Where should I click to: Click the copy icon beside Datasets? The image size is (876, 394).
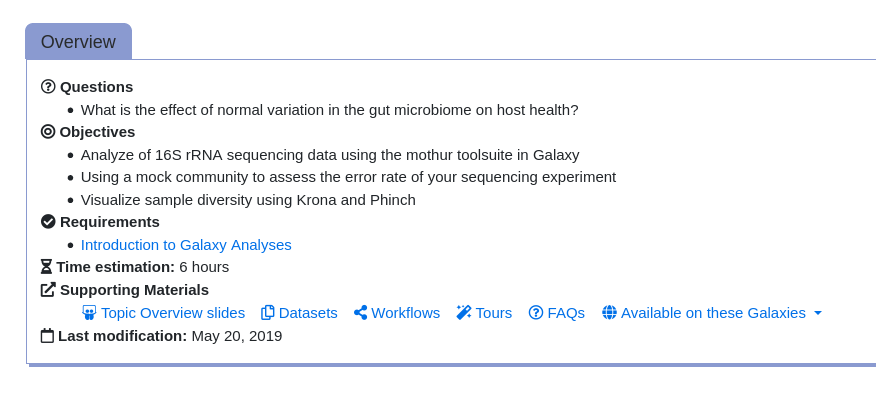268,312
